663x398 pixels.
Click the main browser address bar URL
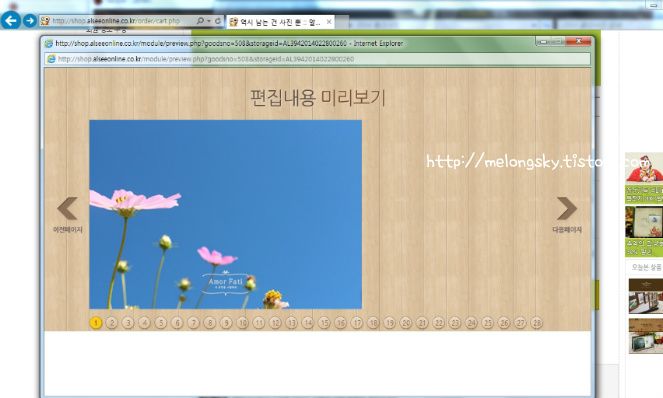pos(116,20)
